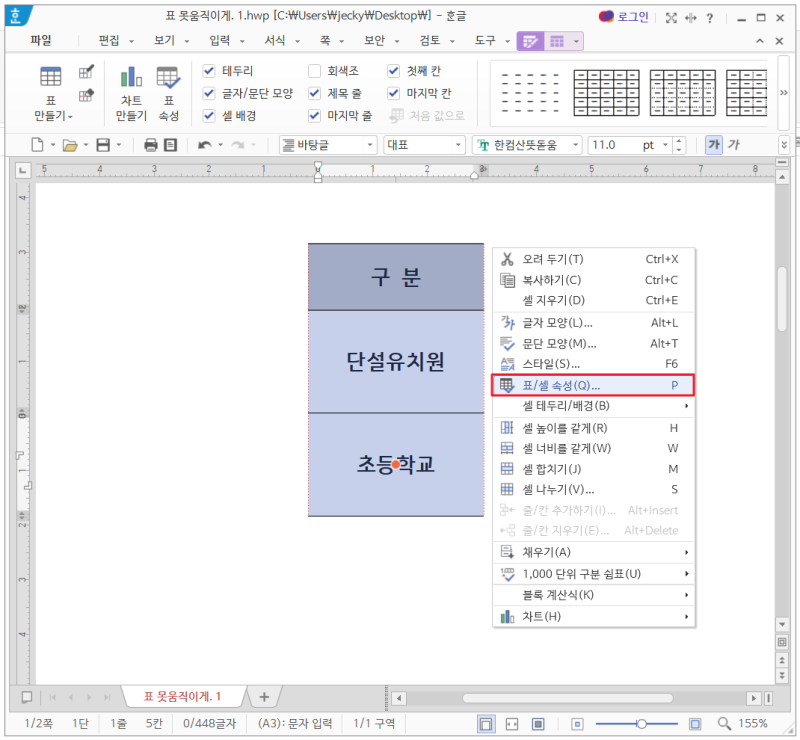
Task: Open the font size unit pt dropdown
Action: (665, 145)
